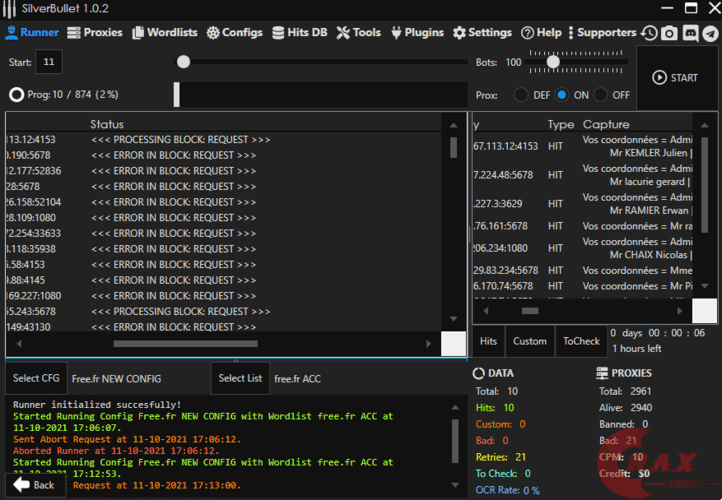The width and height of the screenshot is (722, 500).
Task: Open the Plugins tab
Action: pyautogui.click(x=417, y=32)
